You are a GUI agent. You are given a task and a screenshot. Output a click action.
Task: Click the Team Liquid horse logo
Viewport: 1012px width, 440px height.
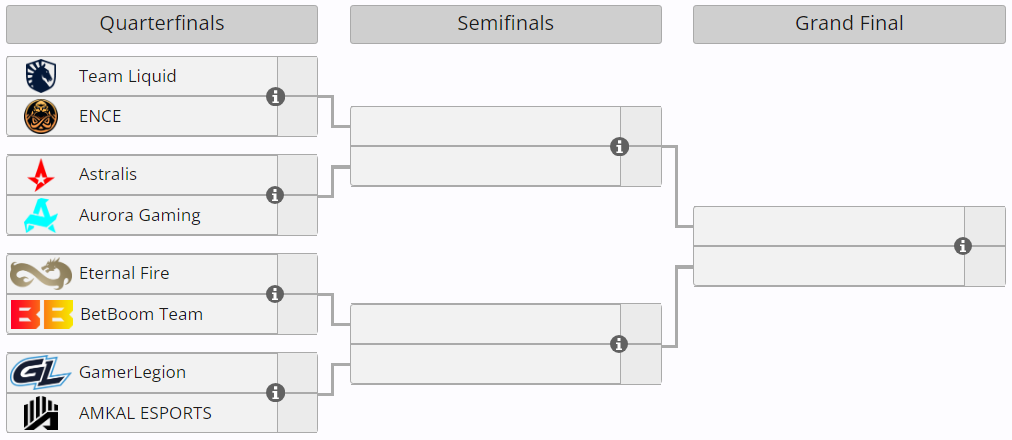point(41,76)
